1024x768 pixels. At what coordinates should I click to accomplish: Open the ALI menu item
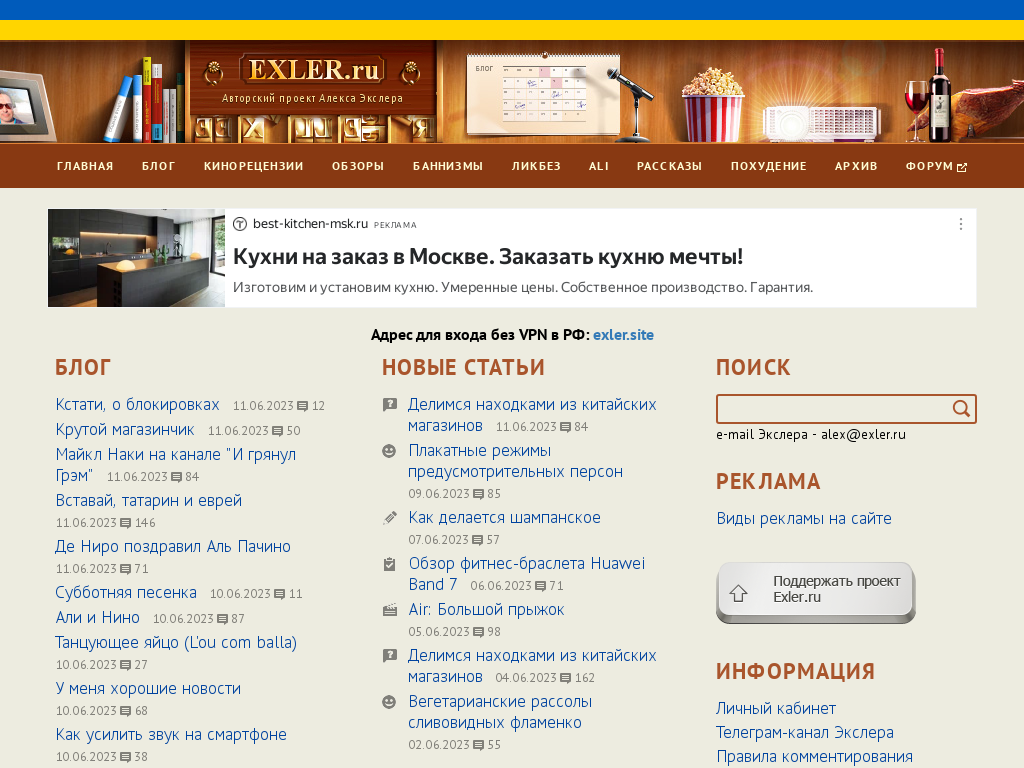pos(599,166)
